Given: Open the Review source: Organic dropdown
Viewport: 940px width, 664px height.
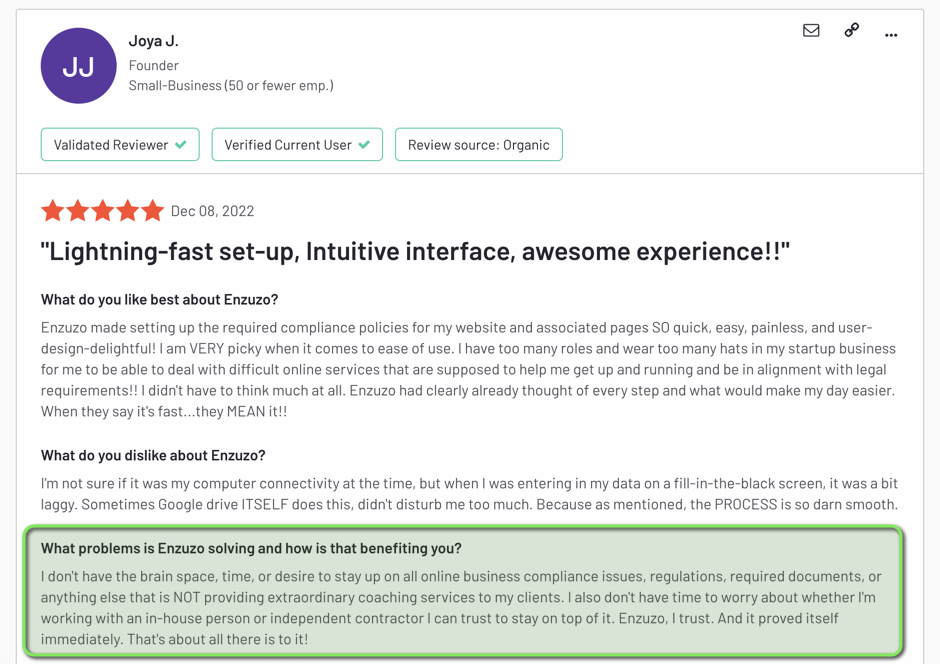Looking at the screenshot, I should click(478, 144).
